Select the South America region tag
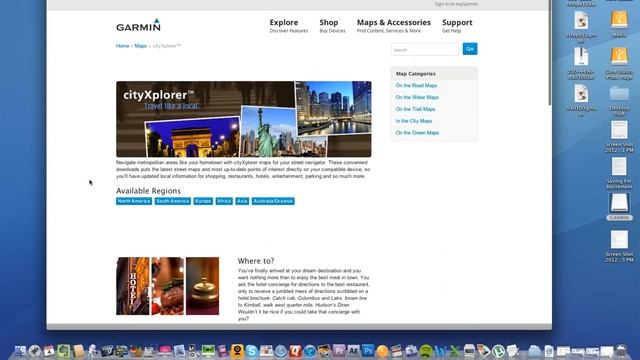The width and height of the screenshot is (640, 360). click(173, 201)
